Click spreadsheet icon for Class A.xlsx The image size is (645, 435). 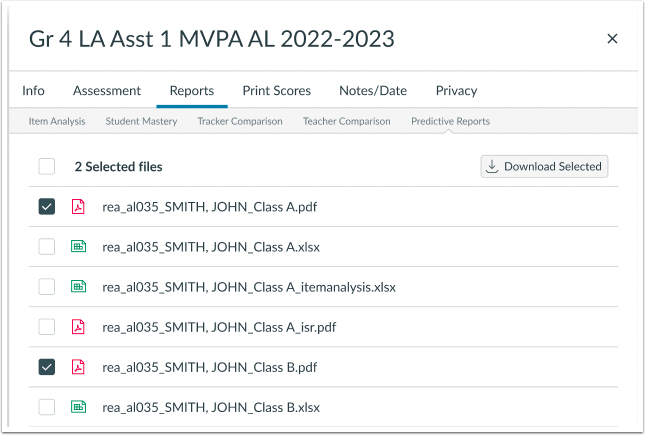(78, 247)
